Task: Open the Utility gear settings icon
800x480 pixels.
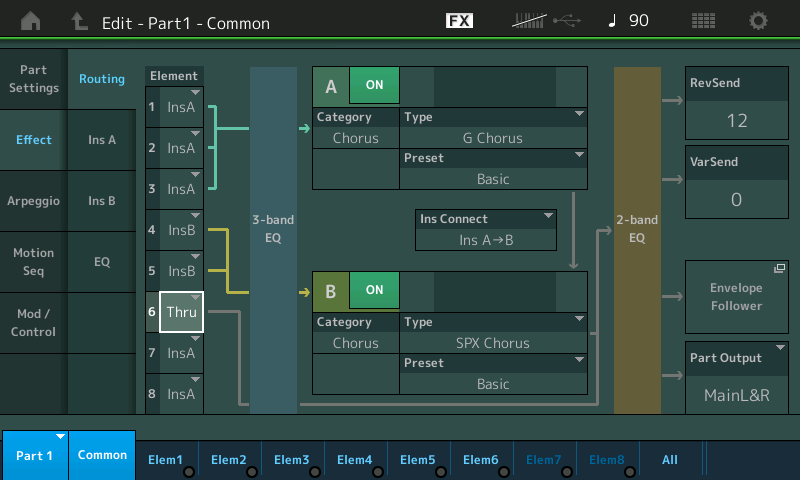Action: [x=759, y=20]
